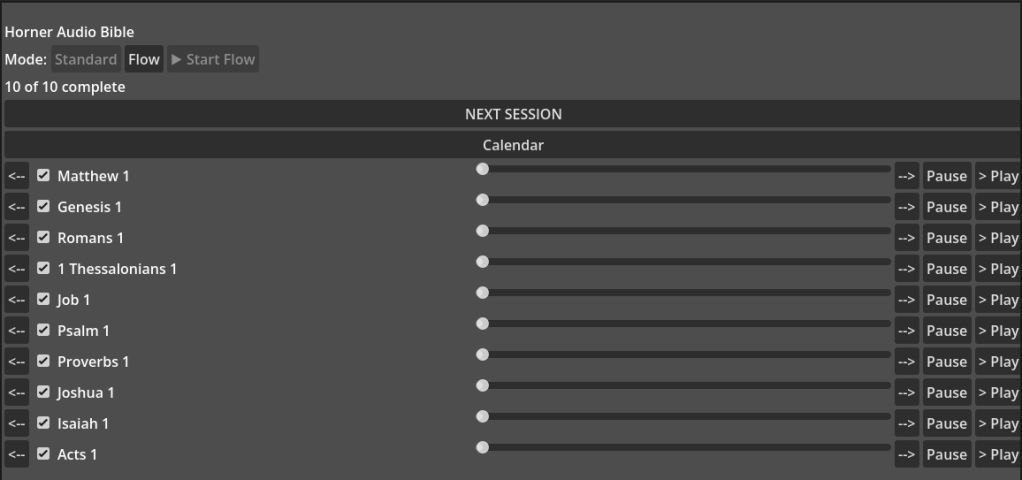The image size is (1022, 480).
Task: Skip forward on the Job 1 row
Action: [x=907, y=300]
